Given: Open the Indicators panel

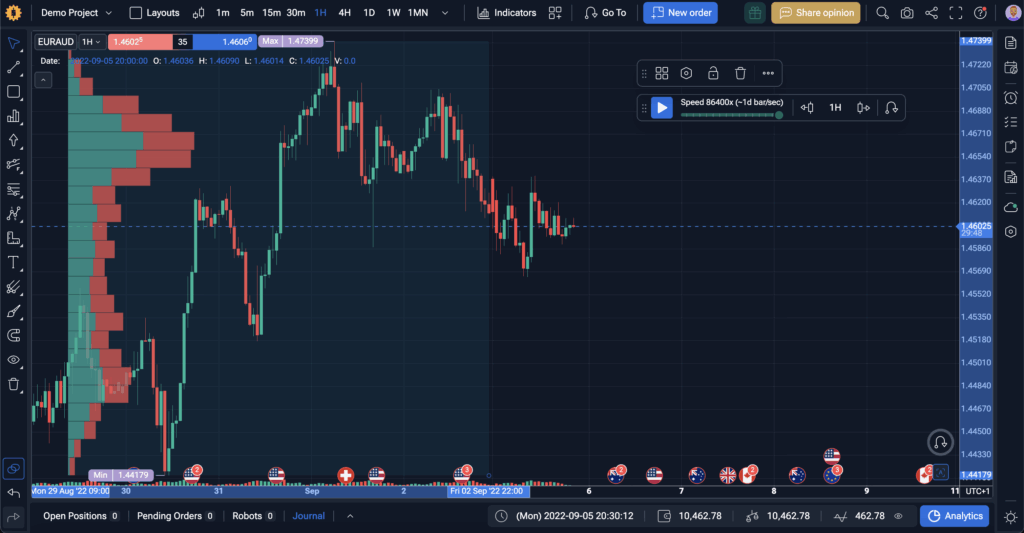Looking at the screenshot, I should 507,13.
